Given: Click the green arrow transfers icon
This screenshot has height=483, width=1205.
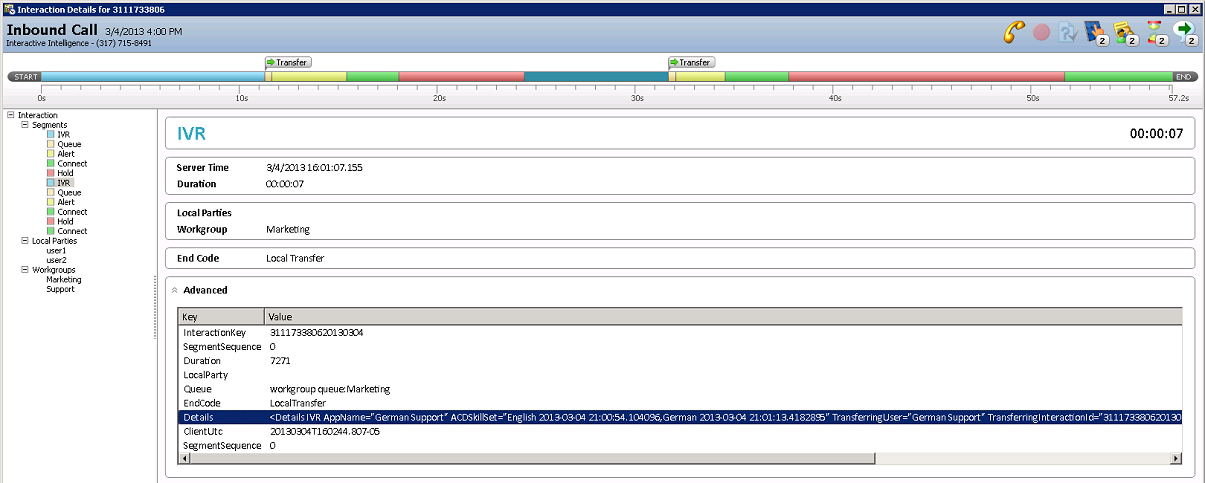Looking at the screenshot, I should click(x=1185, y=32).
